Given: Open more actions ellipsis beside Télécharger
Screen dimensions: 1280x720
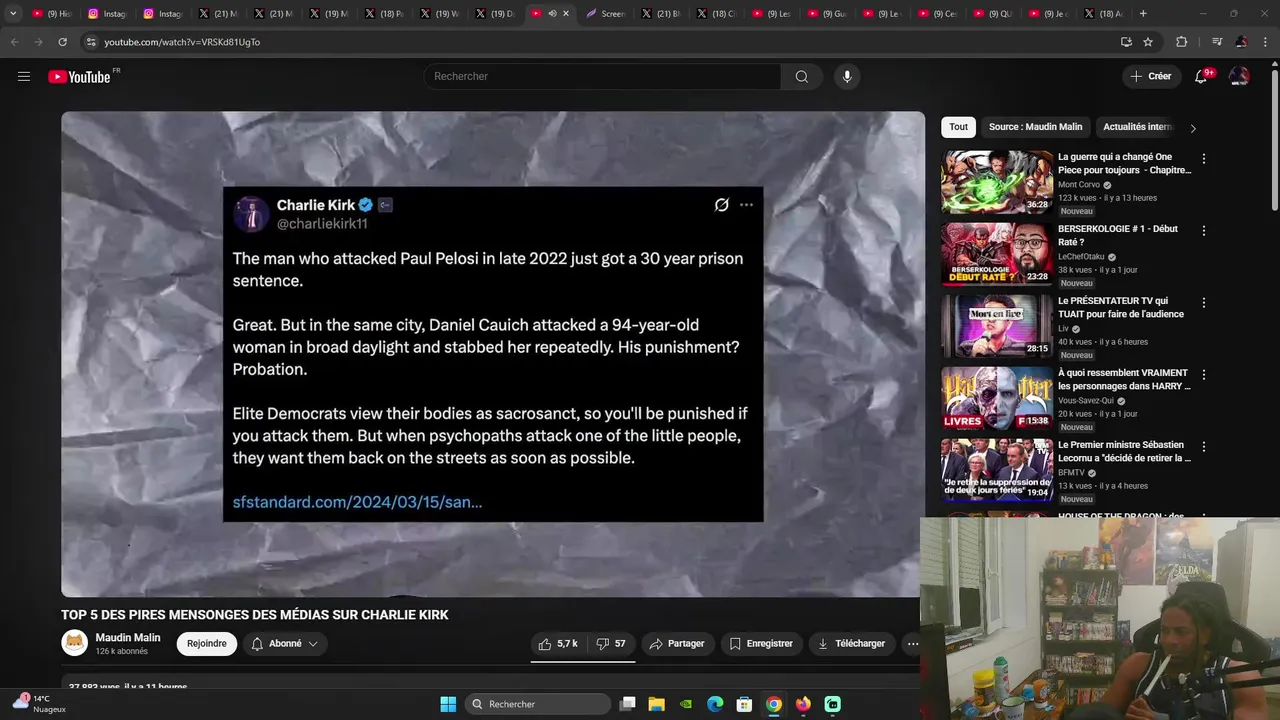Looking at the screenshot, I should click(912, 644).
